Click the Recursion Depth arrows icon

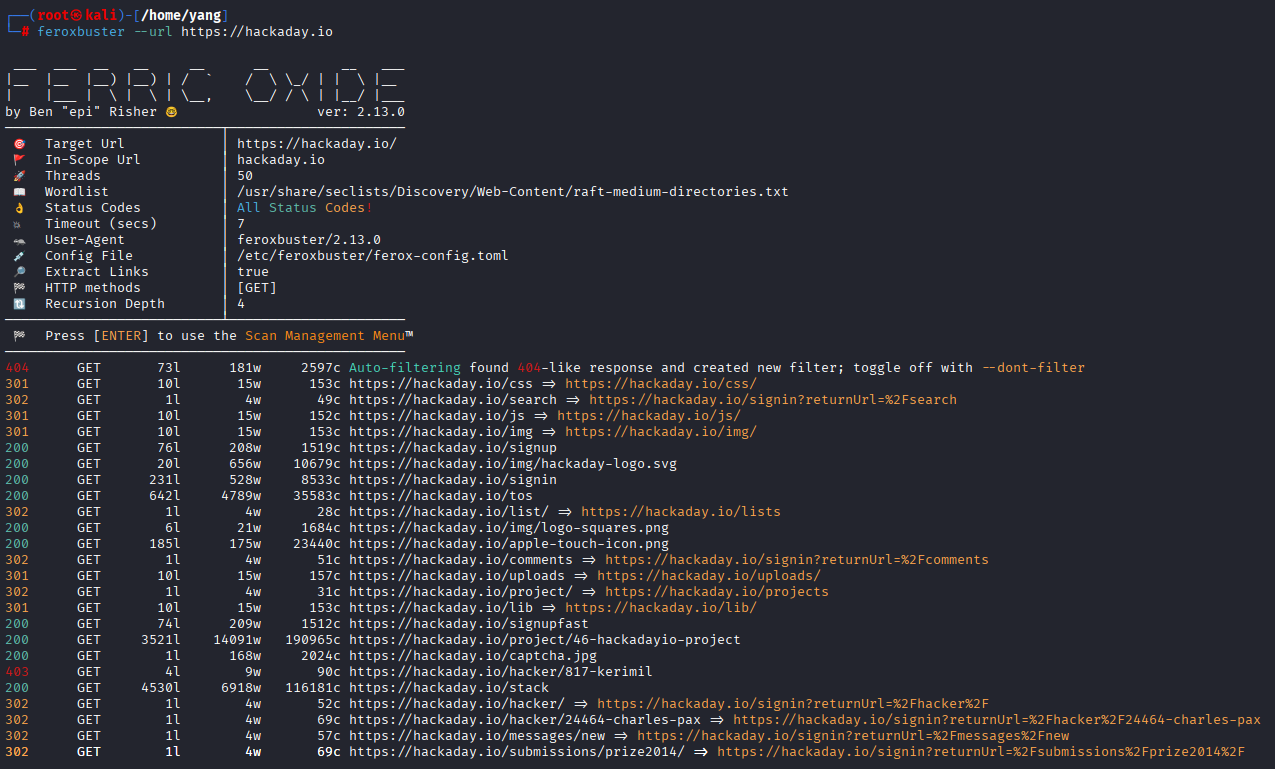click(19, 304)
